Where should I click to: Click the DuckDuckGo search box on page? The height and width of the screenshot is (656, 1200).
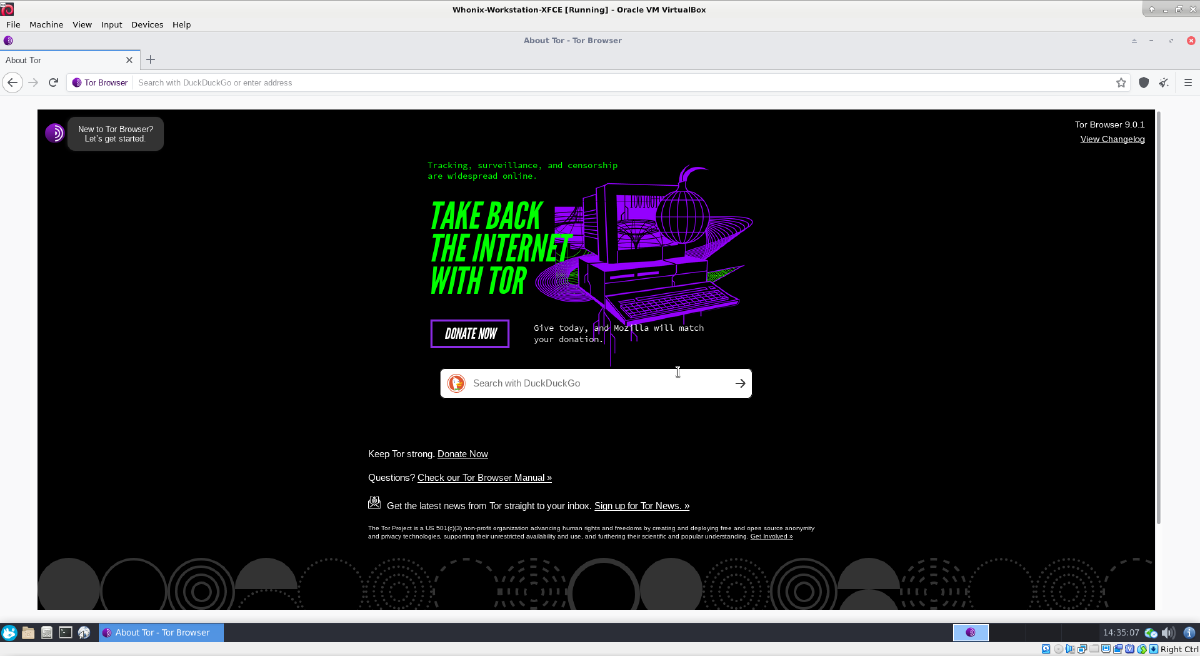pyautogui.click(x=596, y=383)
